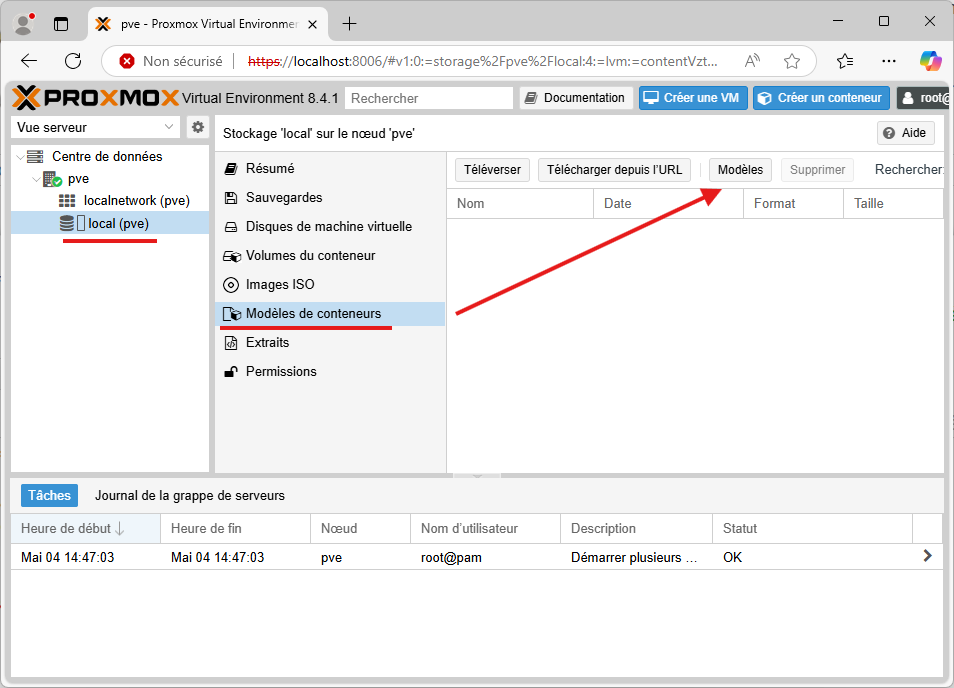Click the Démarrer plusieurs task description

point(633,557)
